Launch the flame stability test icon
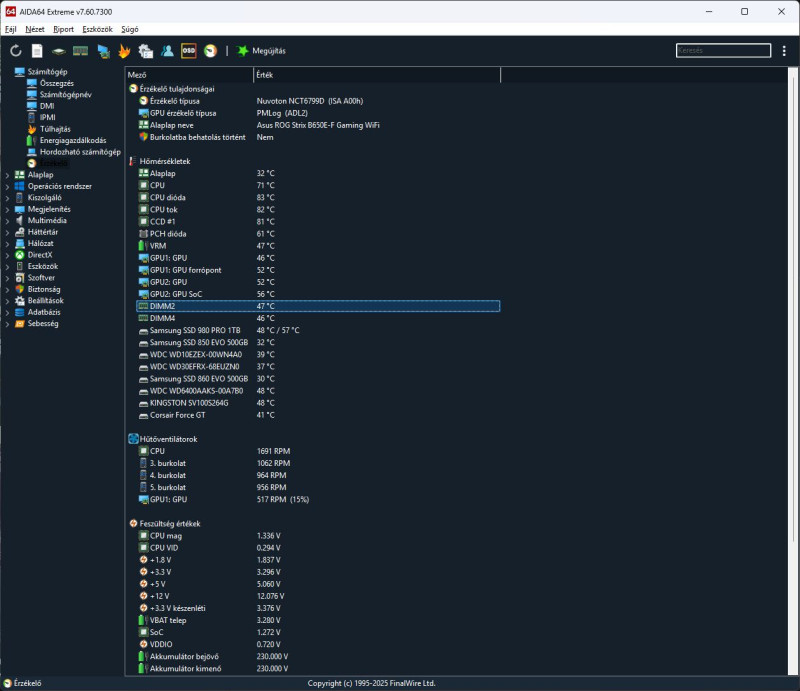The image size is (800, 691). pos(124,51)
